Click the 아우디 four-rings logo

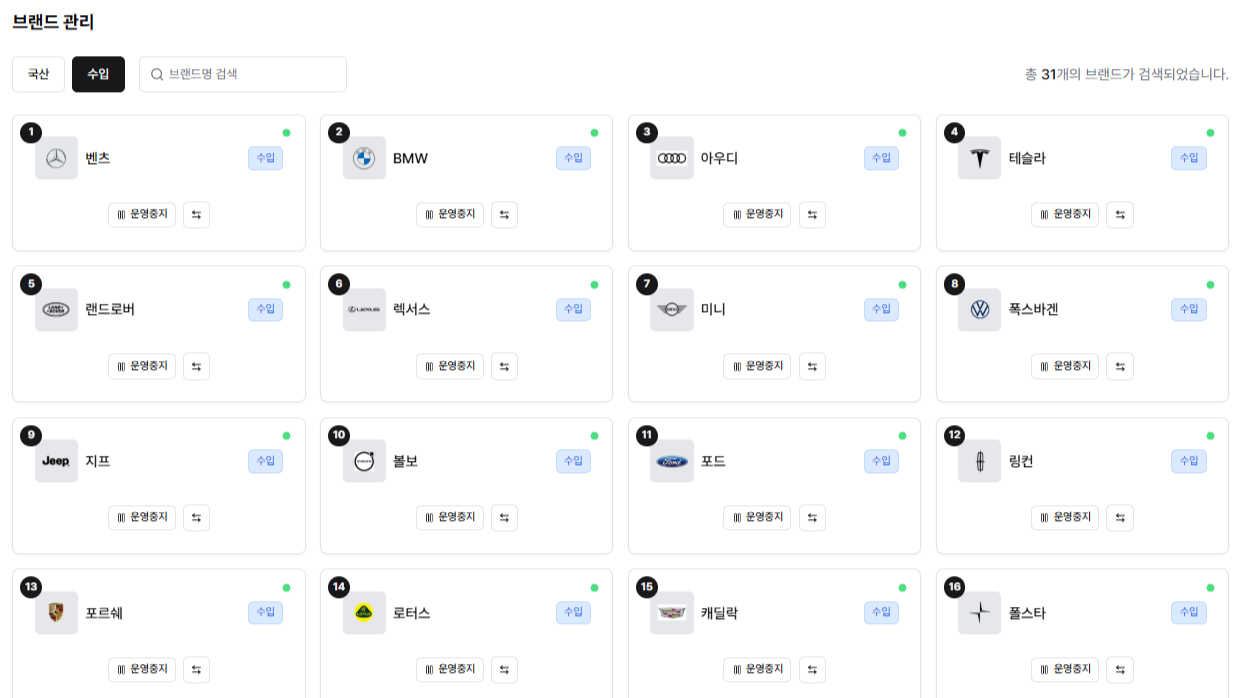pos(671,158)
